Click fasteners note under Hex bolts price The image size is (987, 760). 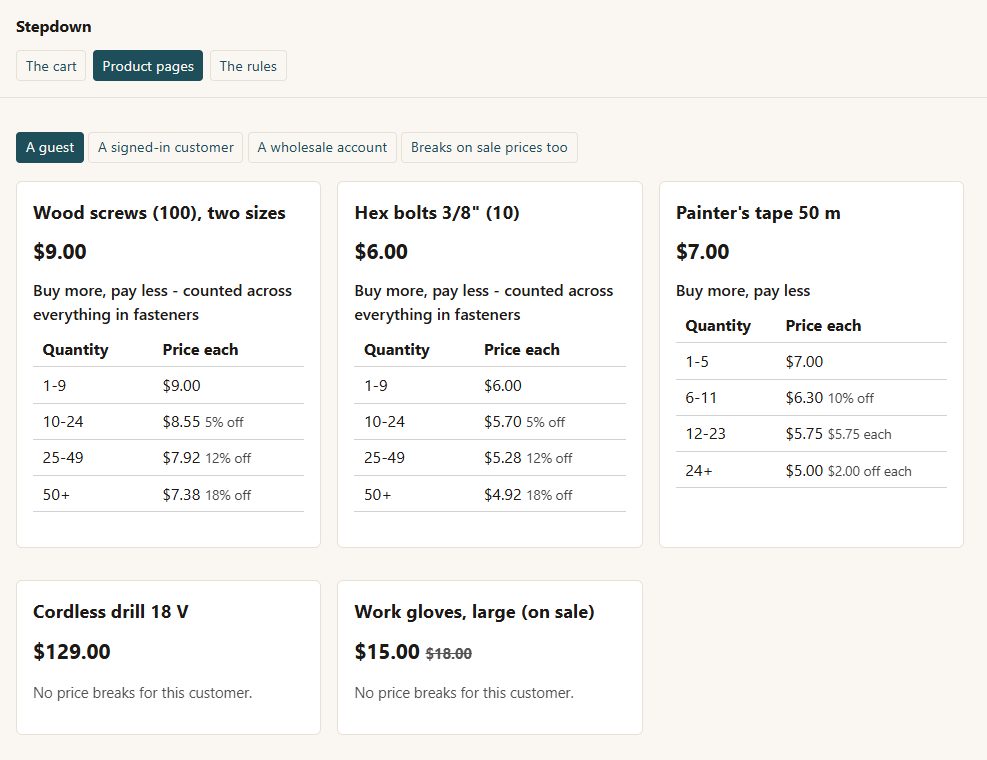click(x=483, y=302)
